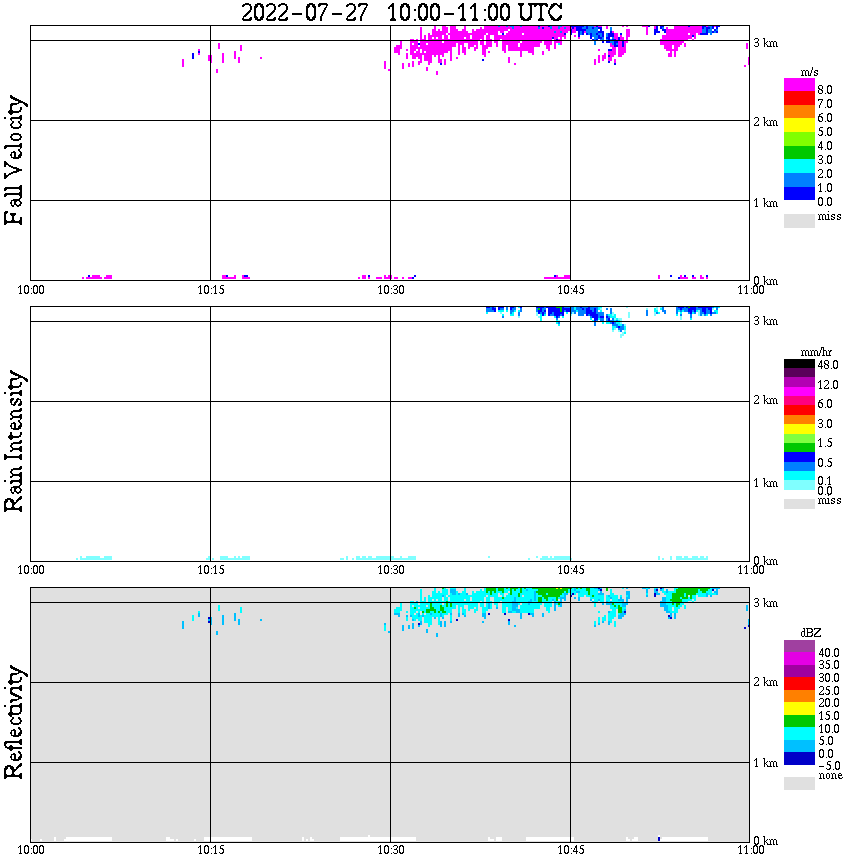Image resolution: width=850 pixels, height=868 pixels.
Task: Click the "40.0" label in the Reflectivity legend
Action: pos(829,653)
